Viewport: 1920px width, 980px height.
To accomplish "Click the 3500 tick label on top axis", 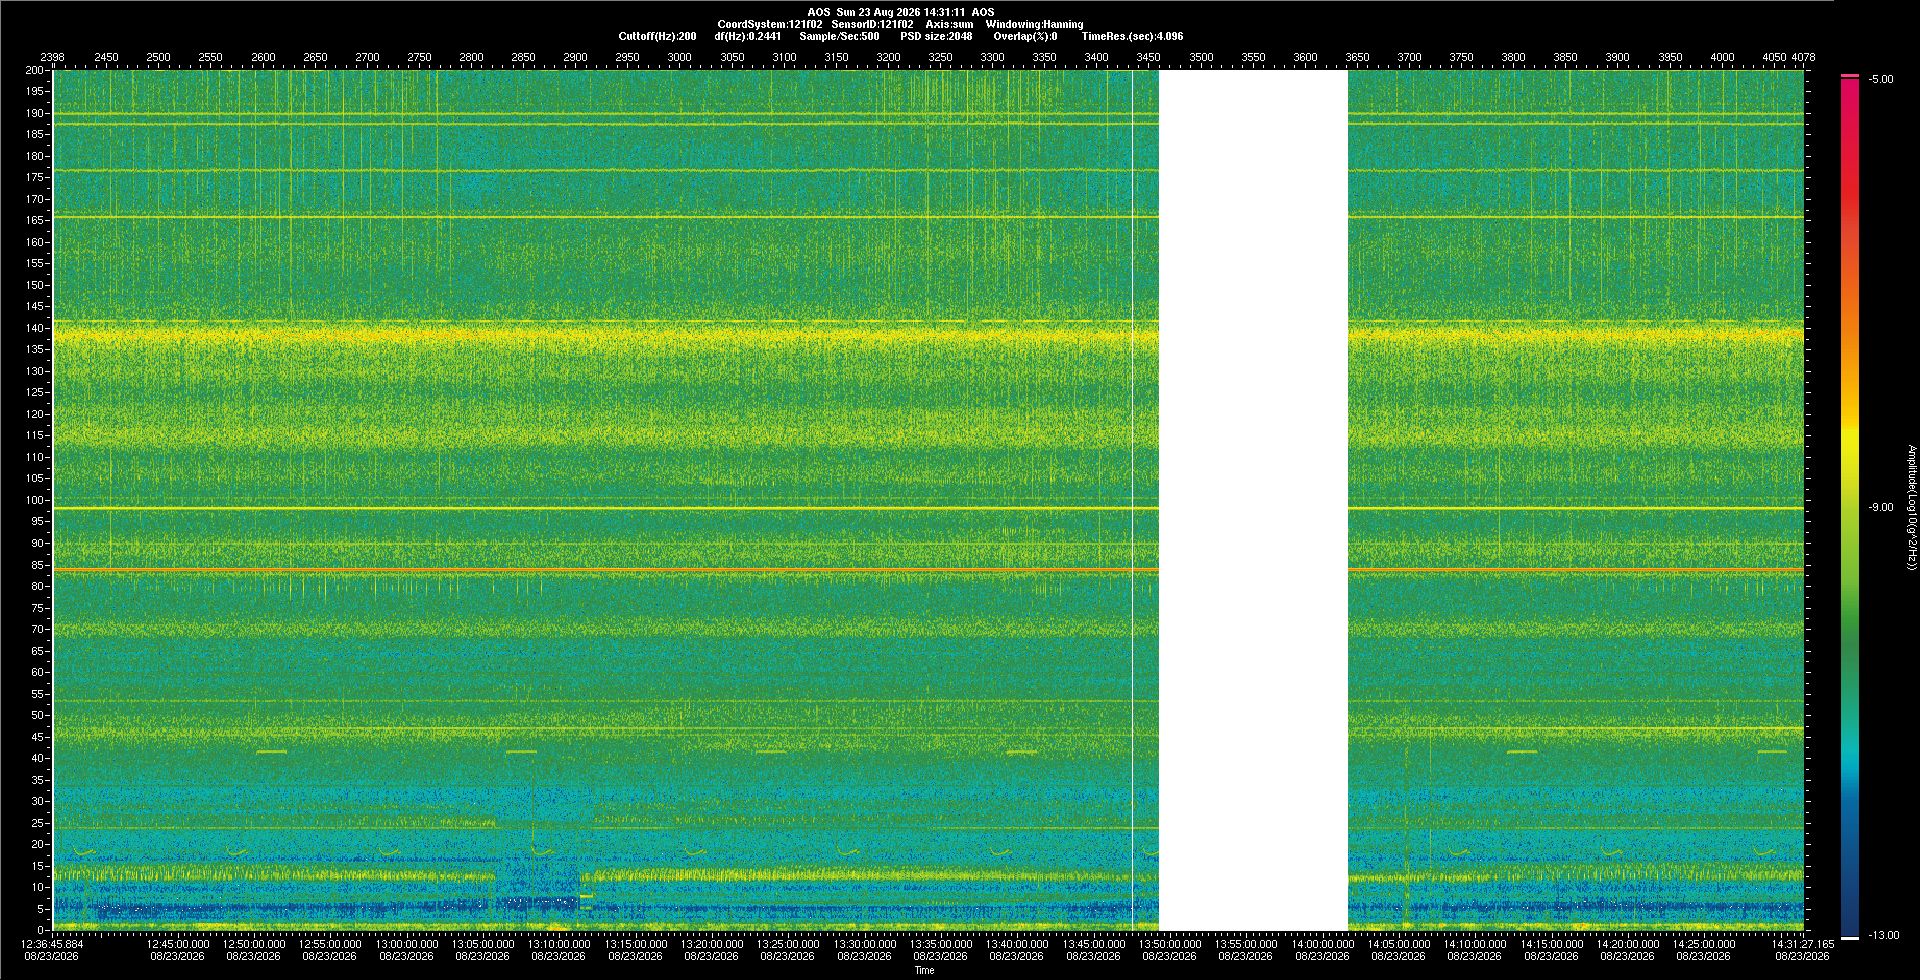I will click(1201, 57).
